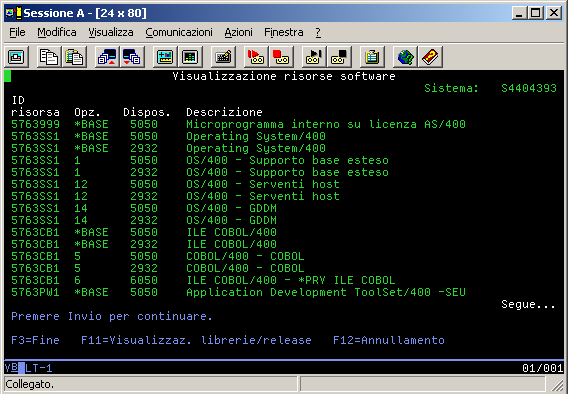Click 'Premere Invio per continuare.' message
The height and width of the screenshot is (394, 568).
click(112, 316)
